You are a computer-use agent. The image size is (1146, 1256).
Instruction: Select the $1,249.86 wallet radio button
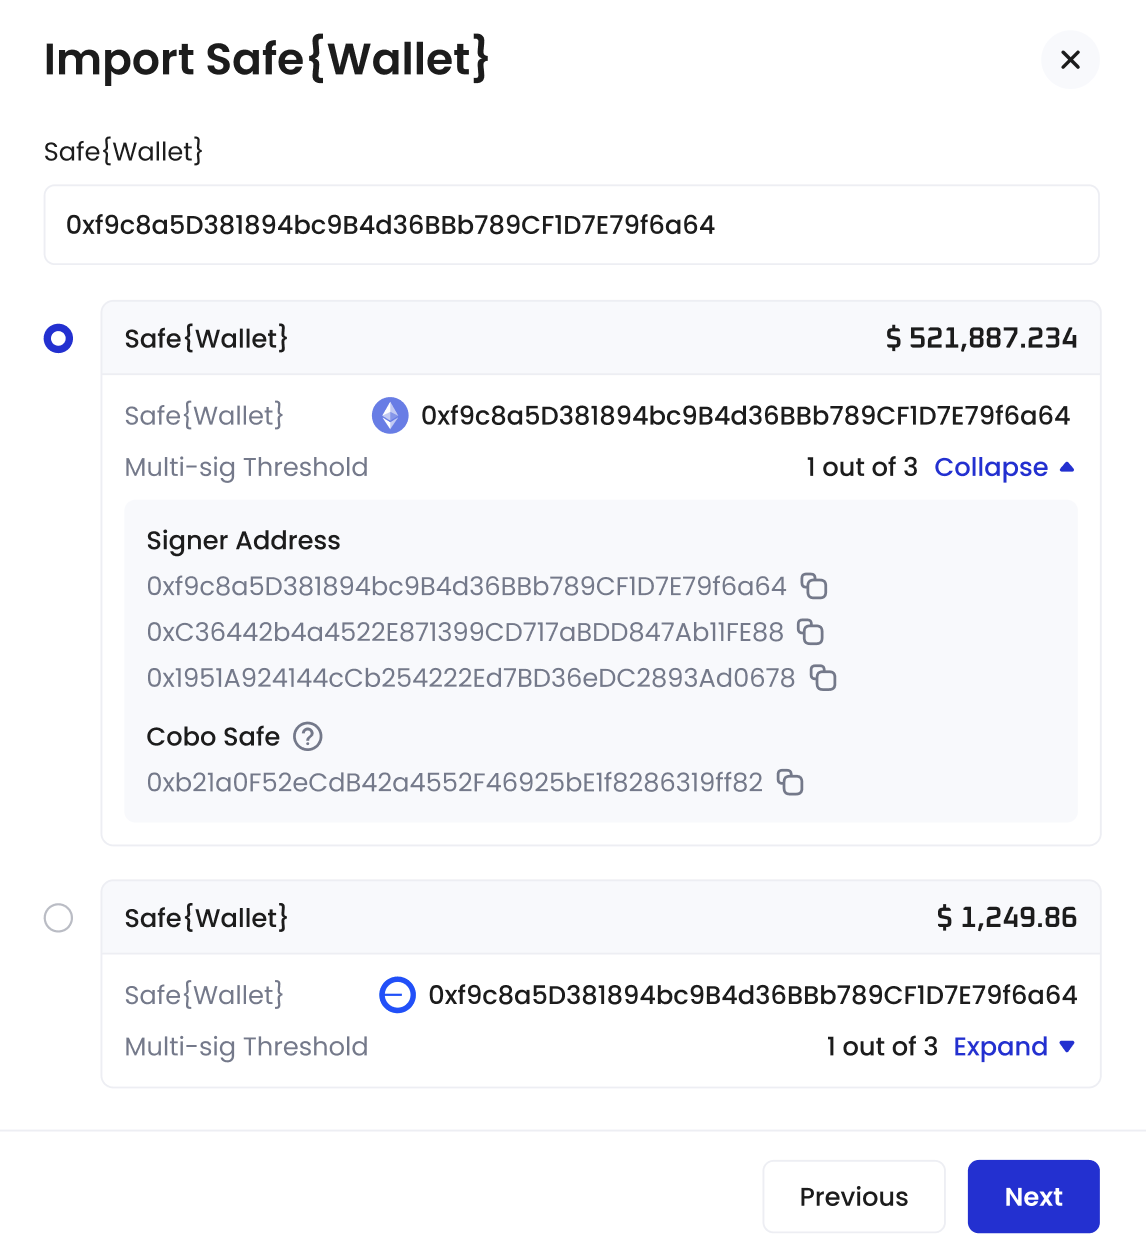pyautogui.click(x=58, y=918)
